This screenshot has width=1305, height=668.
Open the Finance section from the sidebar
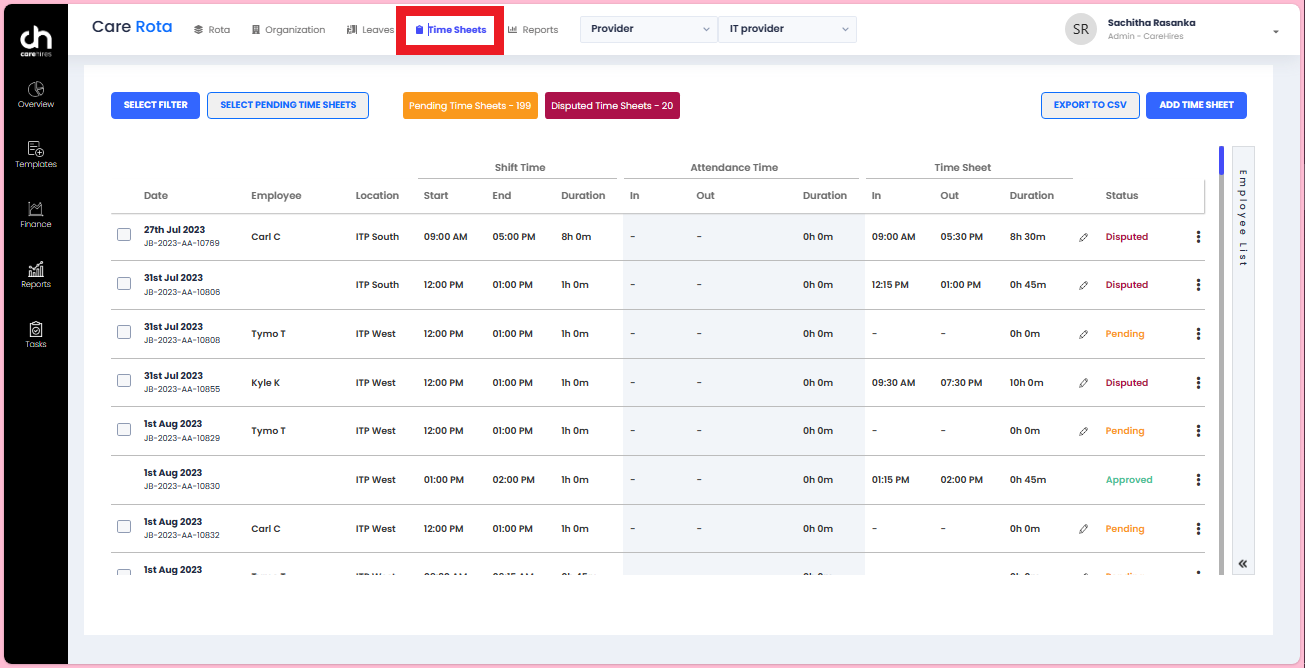click(x=35, y=215)
